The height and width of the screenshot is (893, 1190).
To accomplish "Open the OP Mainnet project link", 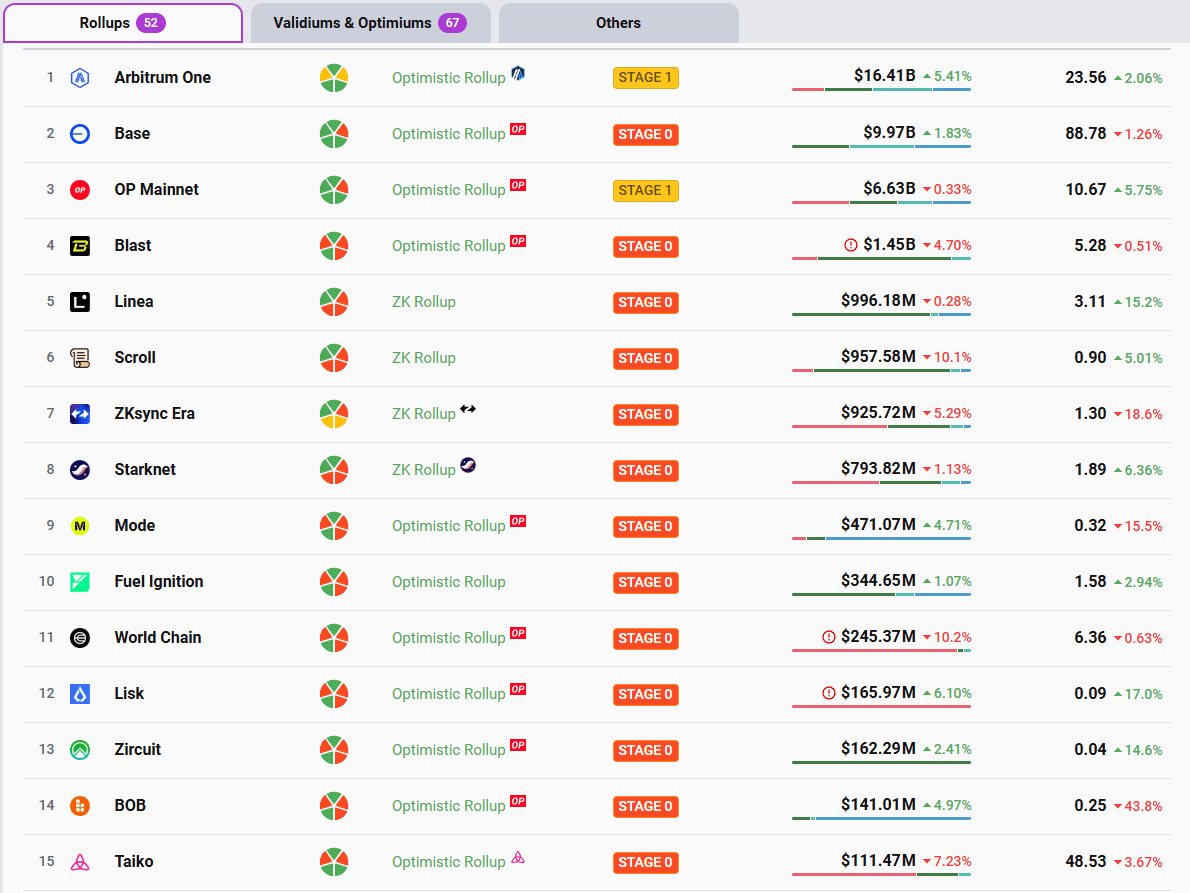I will tap(156, 190).
